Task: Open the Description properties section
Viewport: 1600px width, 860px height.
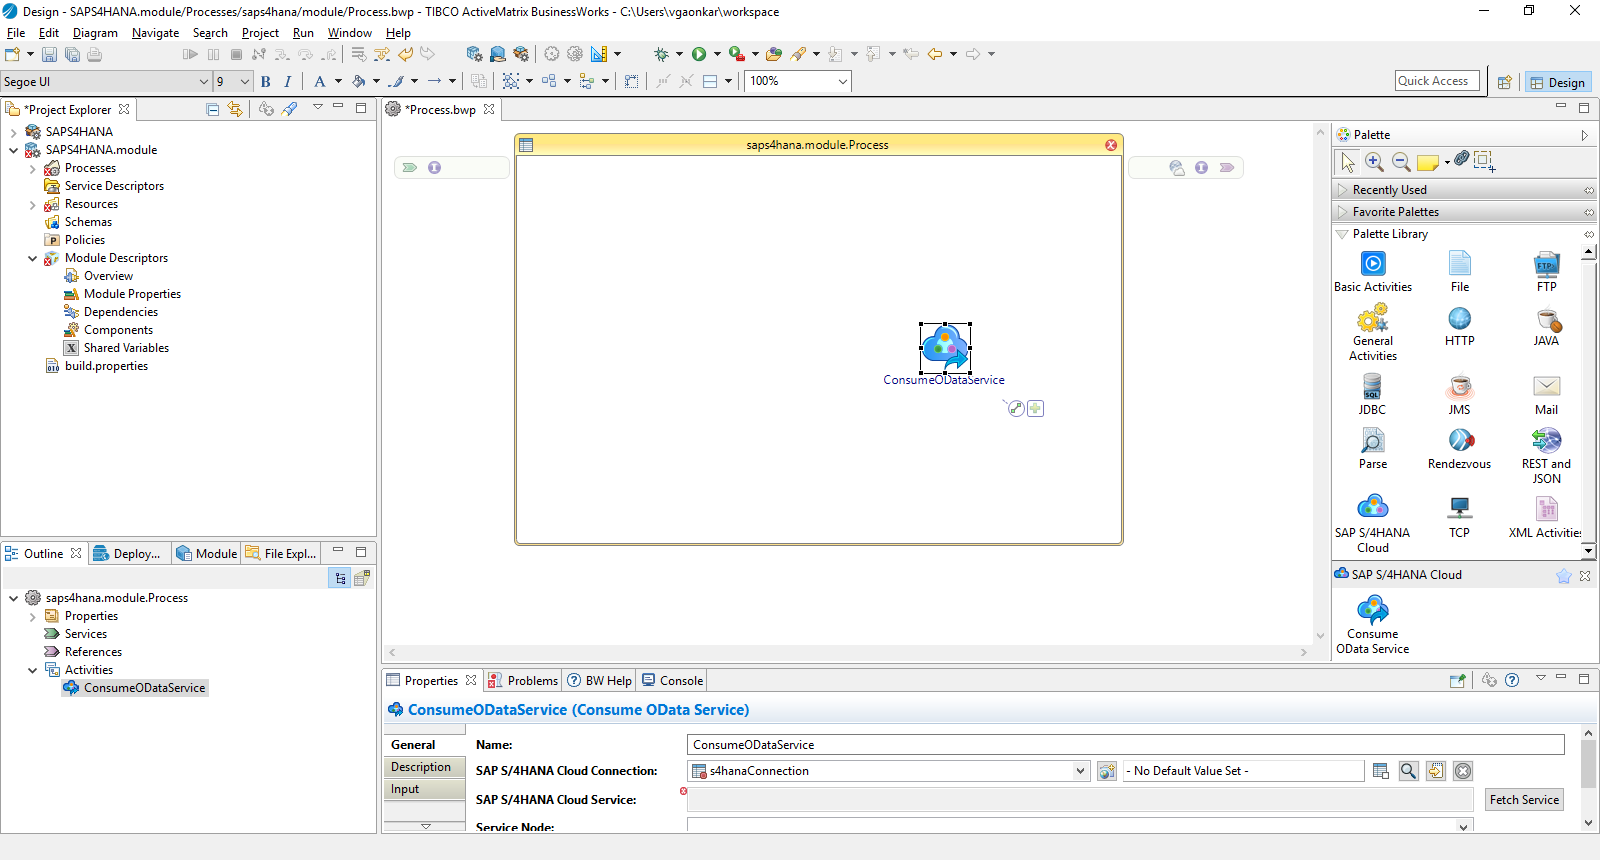Action: (x=421, y=767)
